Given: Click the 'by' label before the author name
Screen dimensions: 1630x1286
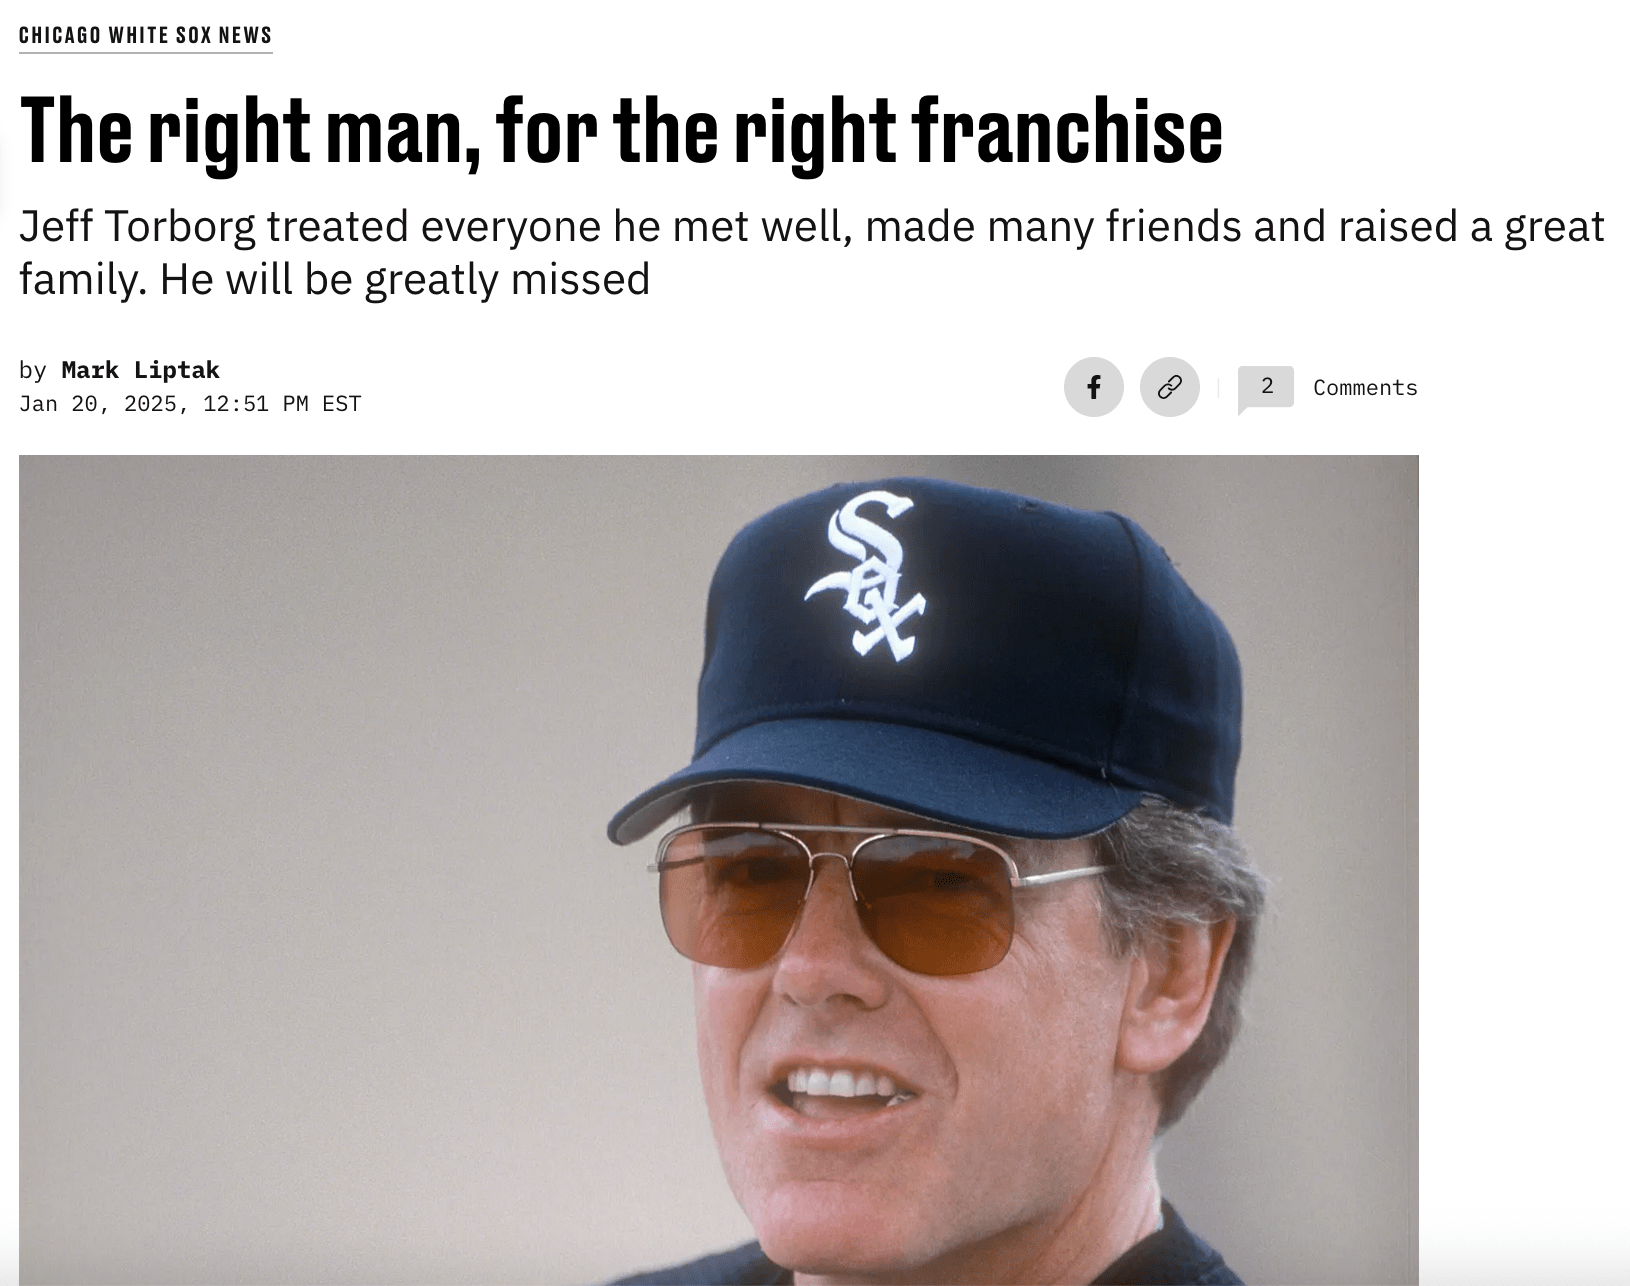Looking at the screenshot, I should click(x=33, y=370).
